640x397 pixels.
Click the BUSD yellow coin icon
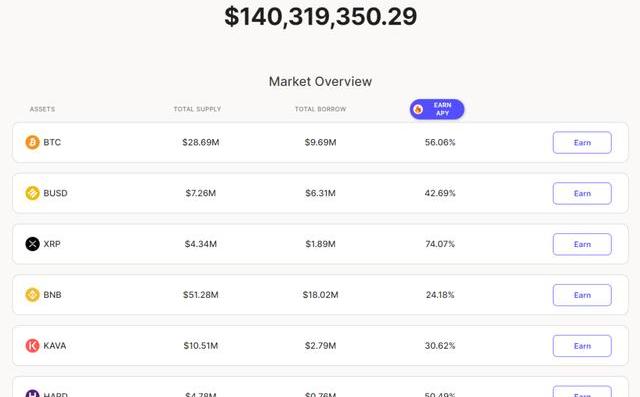click(33, 193)
